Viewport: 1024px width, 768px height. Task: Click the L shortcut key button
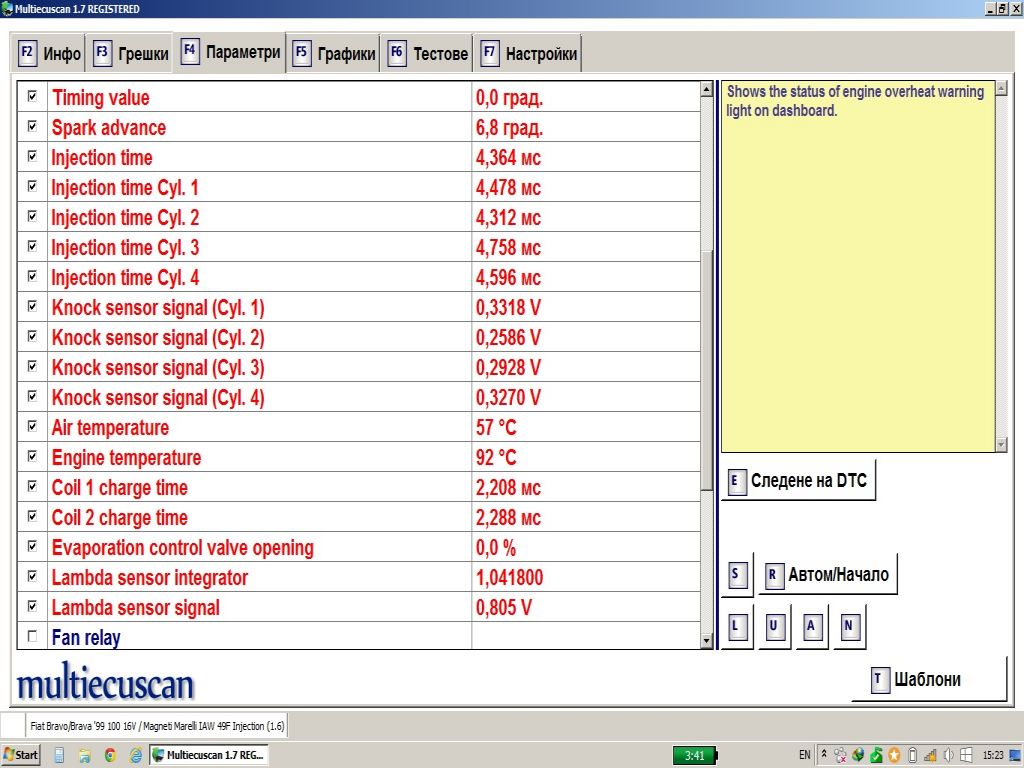click(736, 627)
